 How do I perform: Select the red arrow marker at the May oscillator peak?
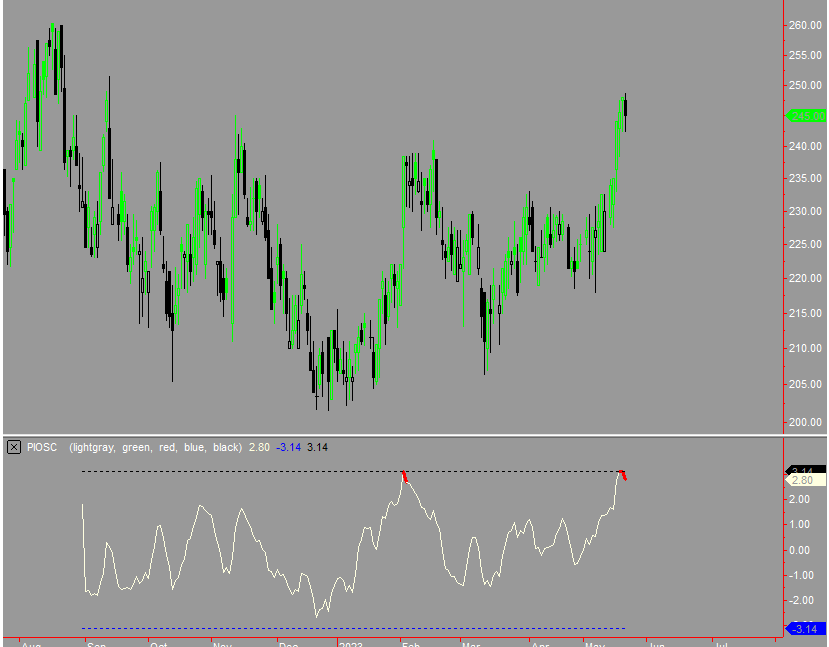(622, 475)
